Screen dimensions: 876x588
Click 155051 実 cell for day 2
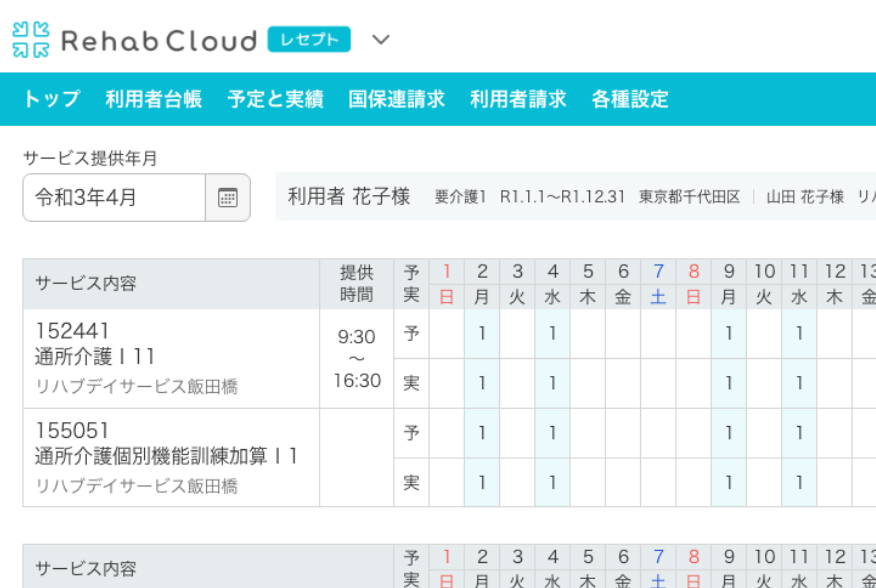[482, 482]
